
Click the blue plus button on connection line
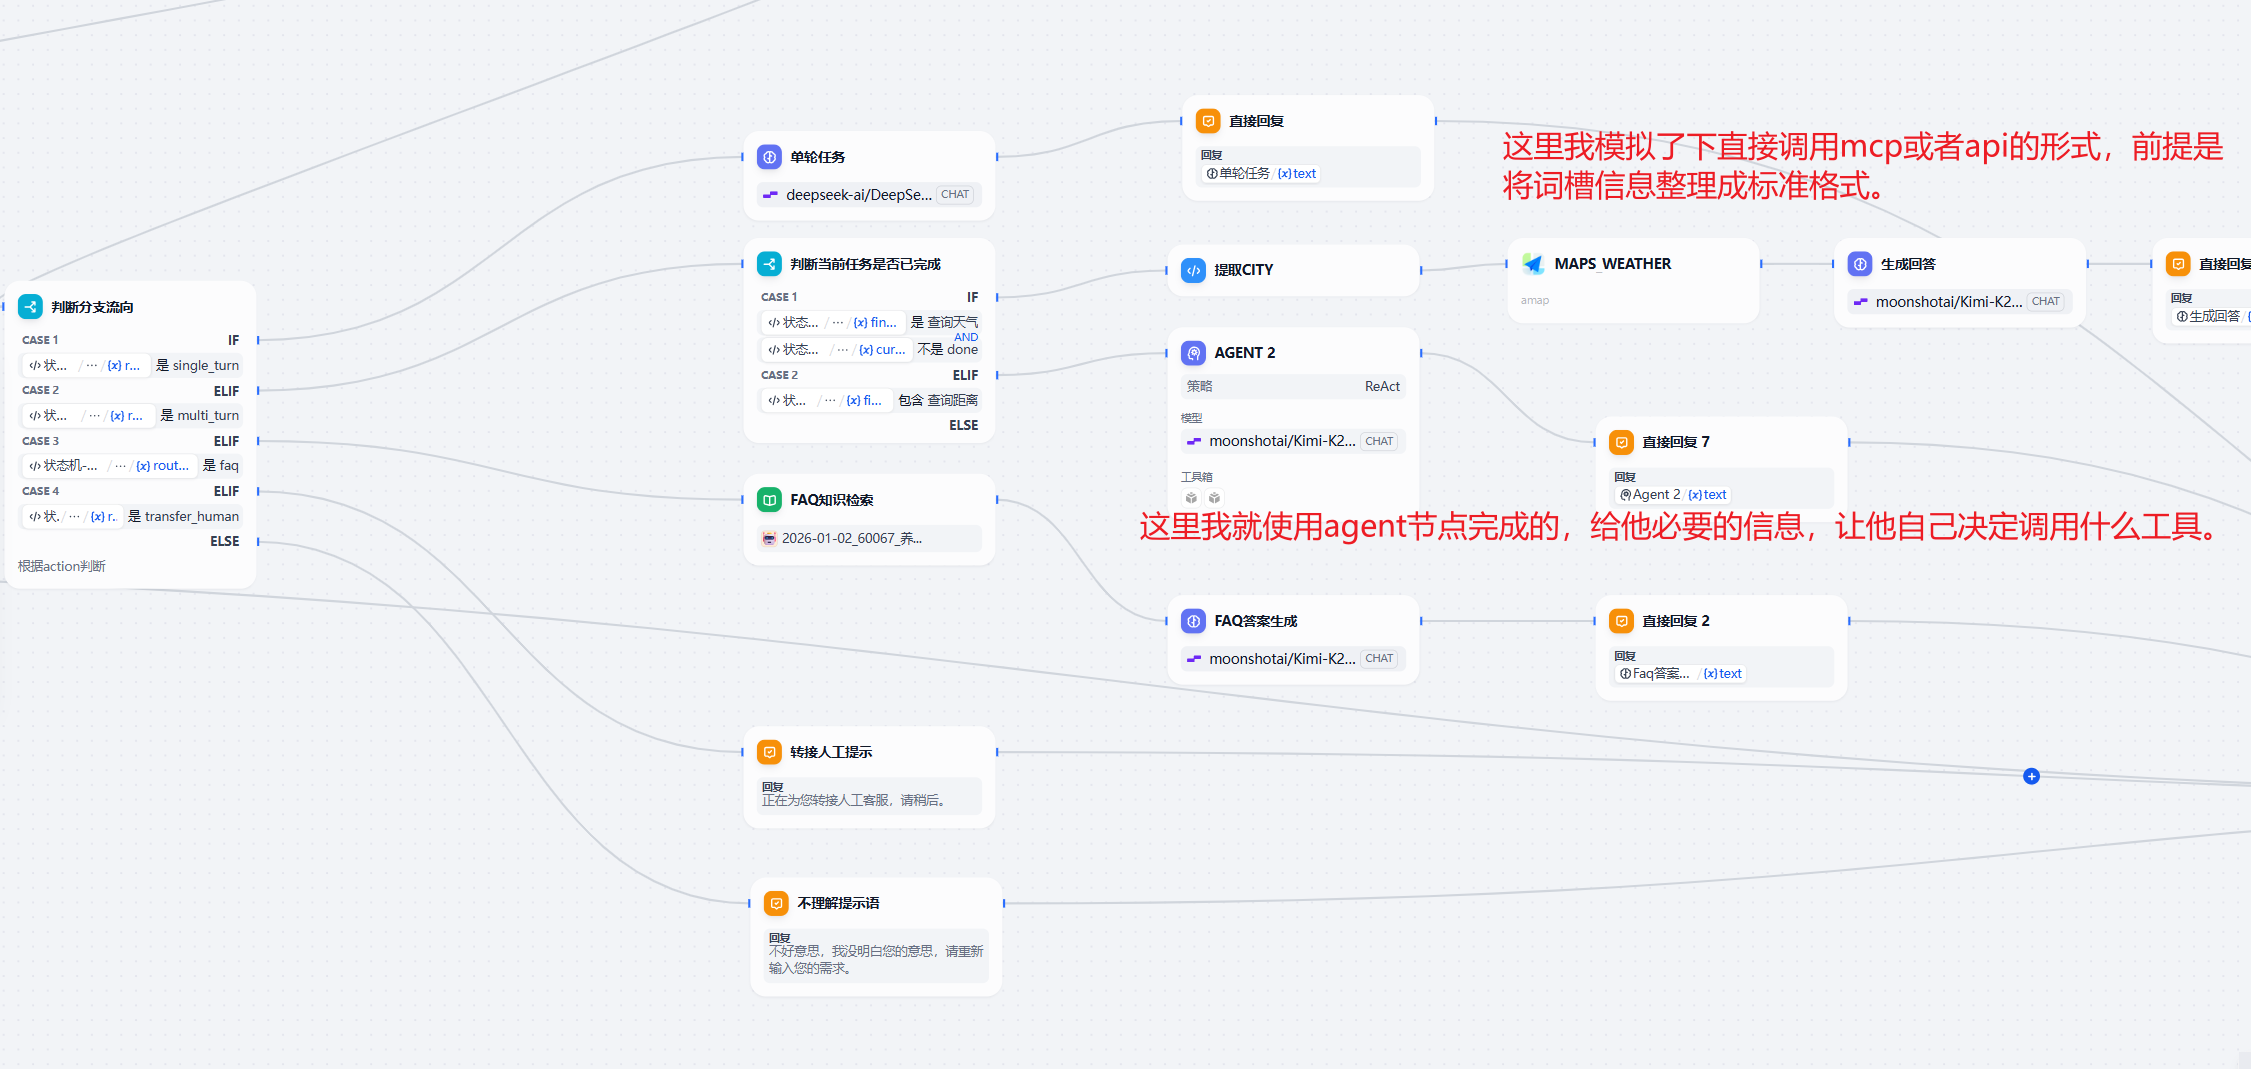point(2031,776)
